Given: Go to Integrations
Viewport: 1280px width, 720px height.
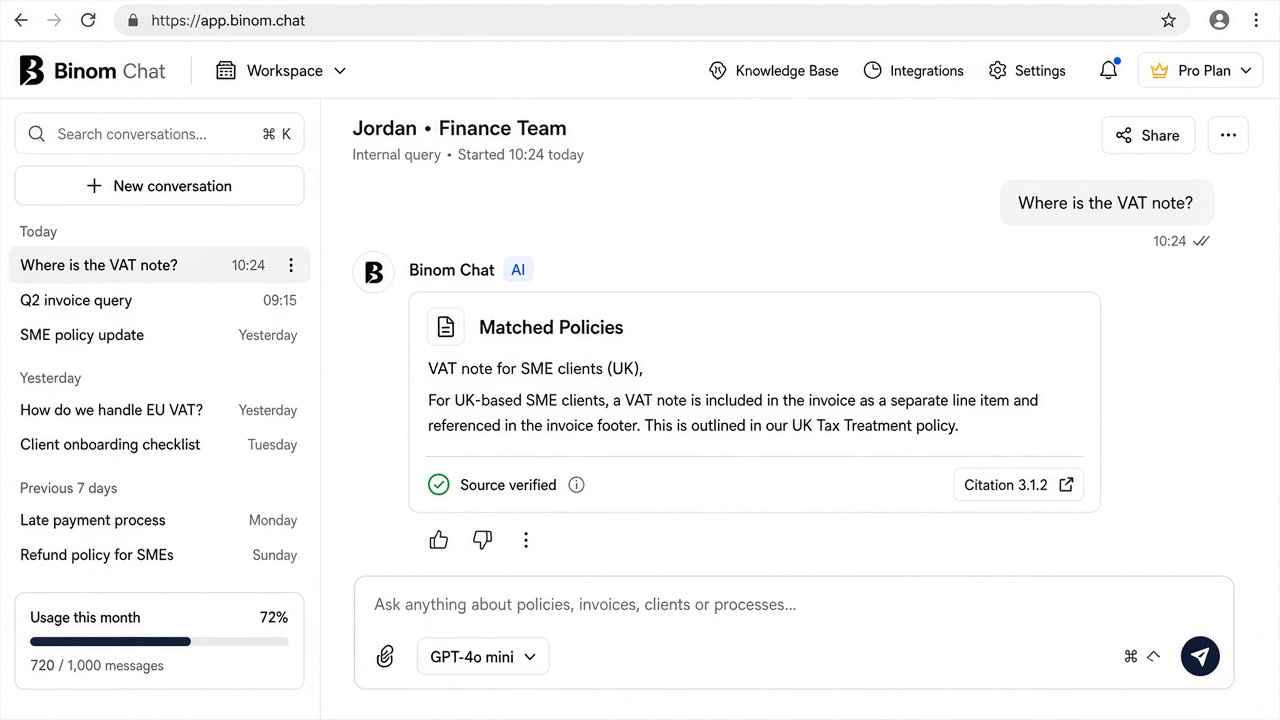Looking at the screenshot, I should tap(913, 71).
